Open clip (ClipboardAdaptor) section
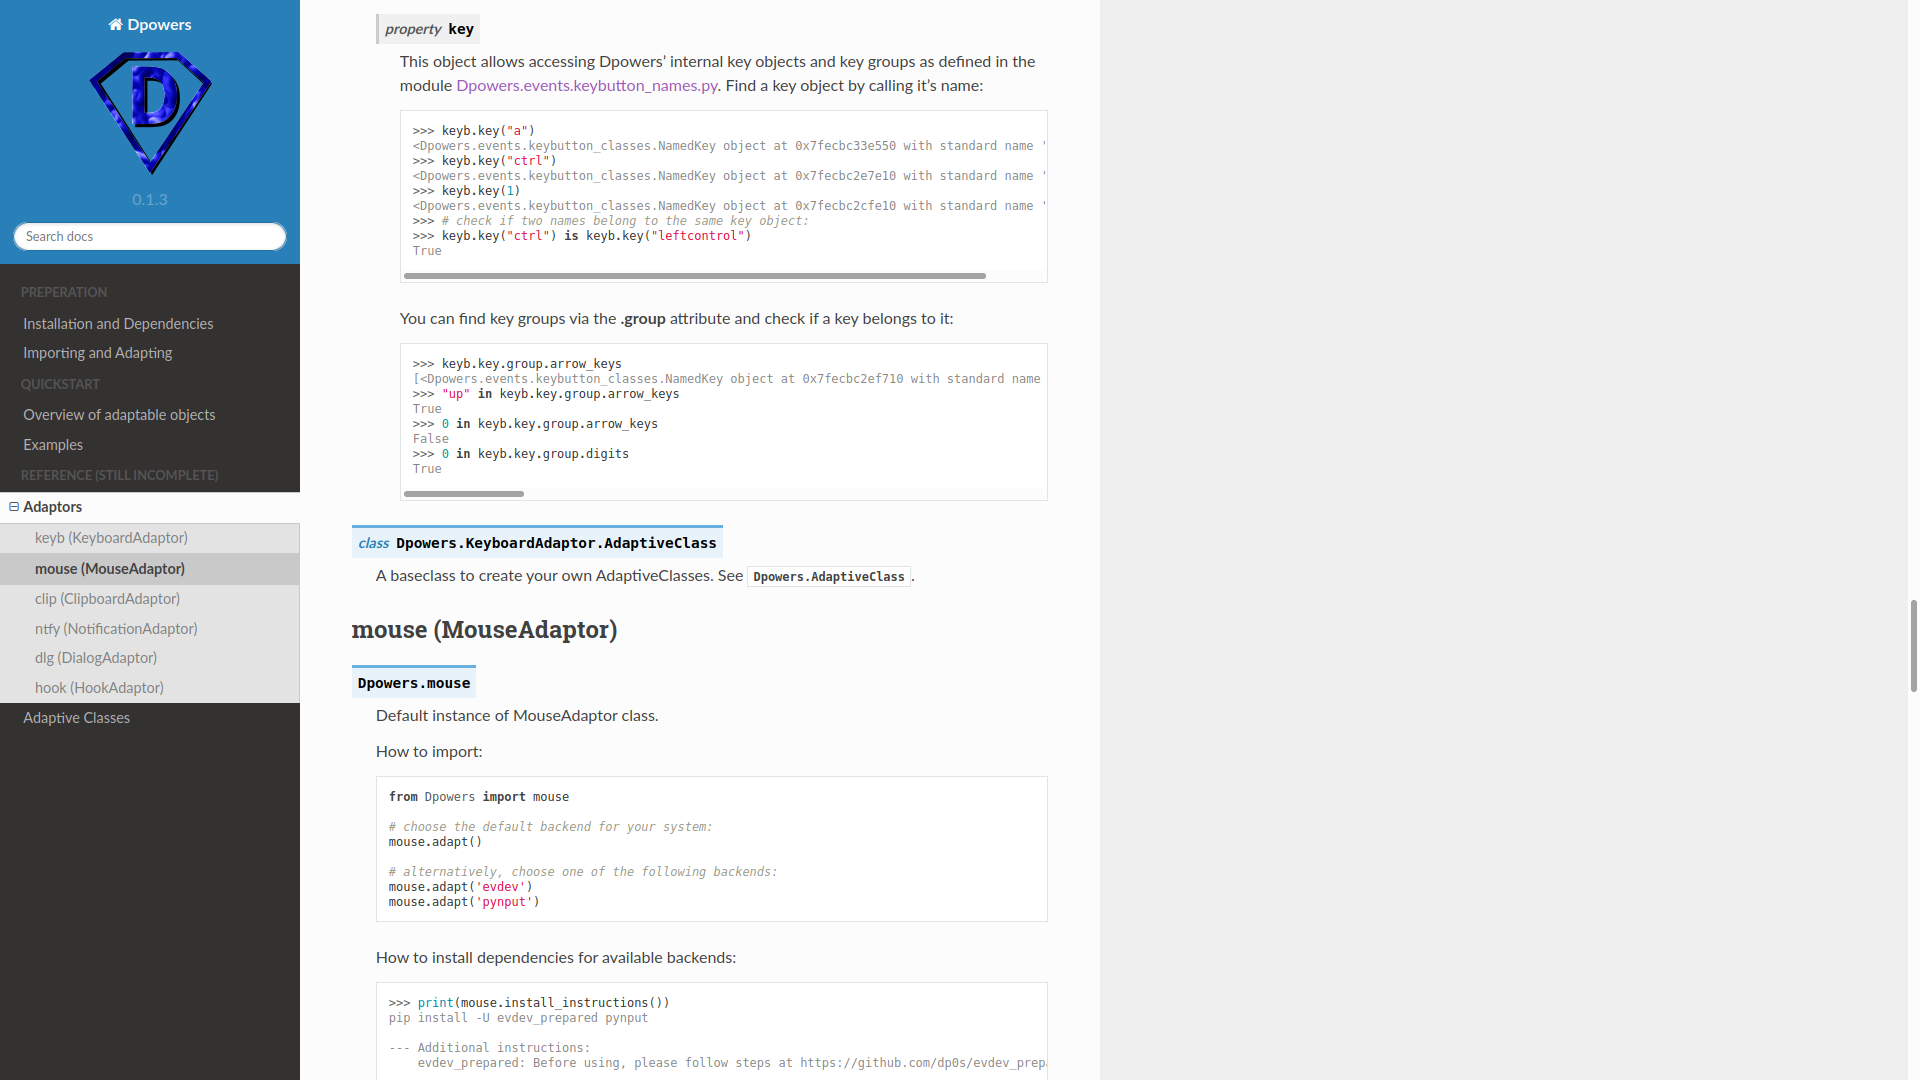This screenshot has height=1080, width=1920. pyautogui.click(x=107, y=599)
